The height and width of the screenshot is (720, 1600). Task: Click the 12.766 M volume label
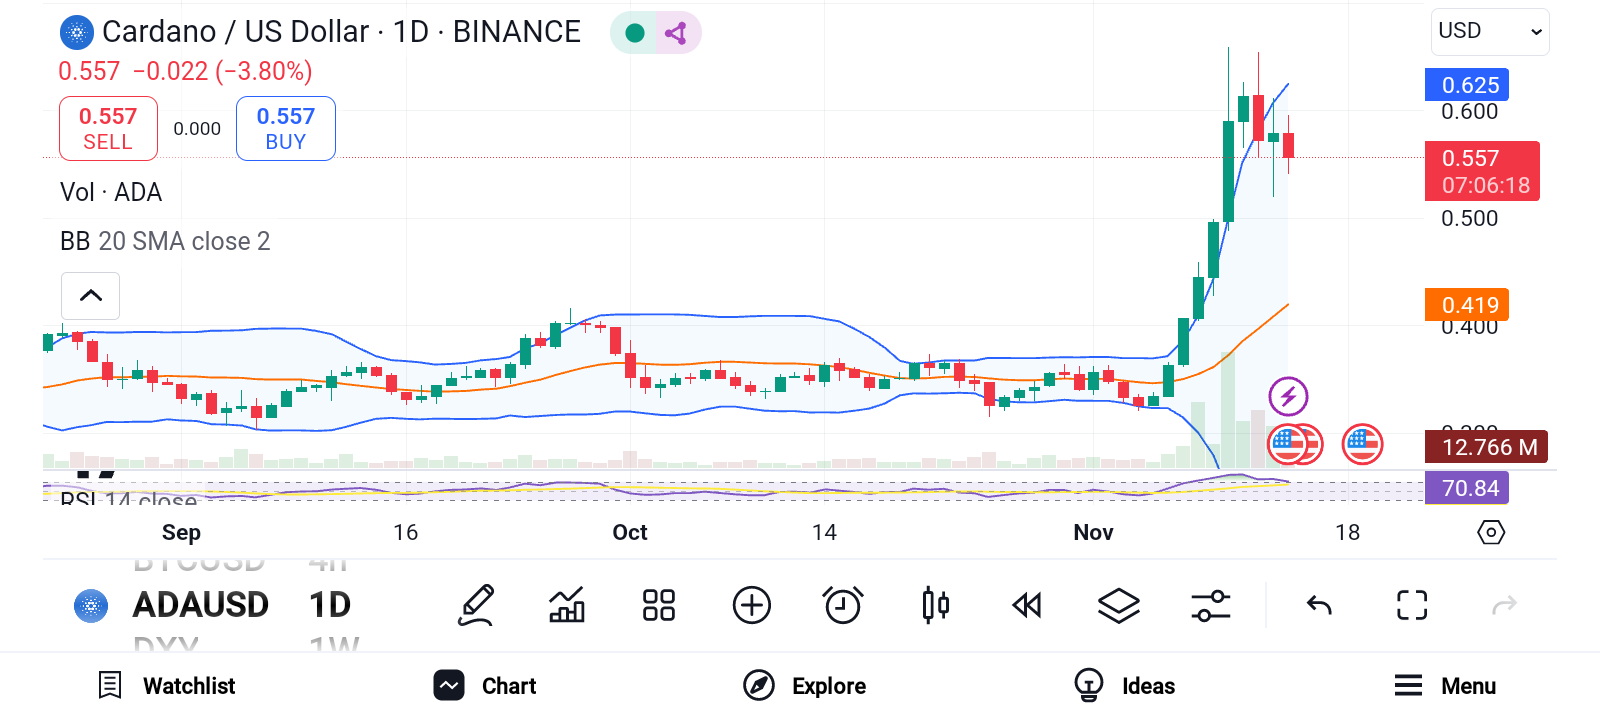[x=1486, y=447]
